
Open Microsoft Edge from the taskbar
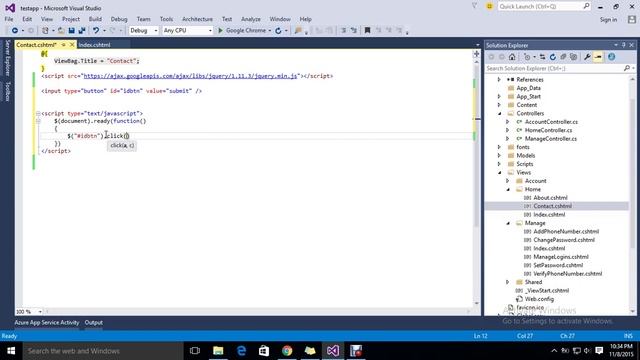click(241, 351)
